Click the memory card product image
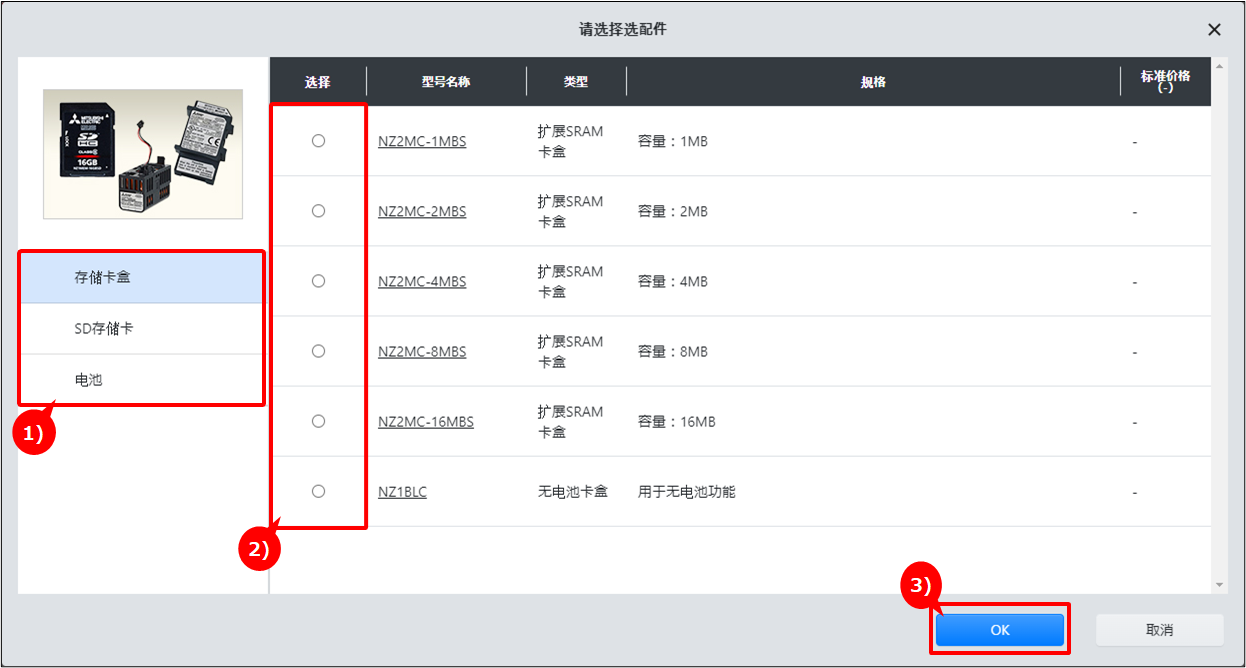The height and width of the screenshot is (668, 1246). click(x=142, y=154)
